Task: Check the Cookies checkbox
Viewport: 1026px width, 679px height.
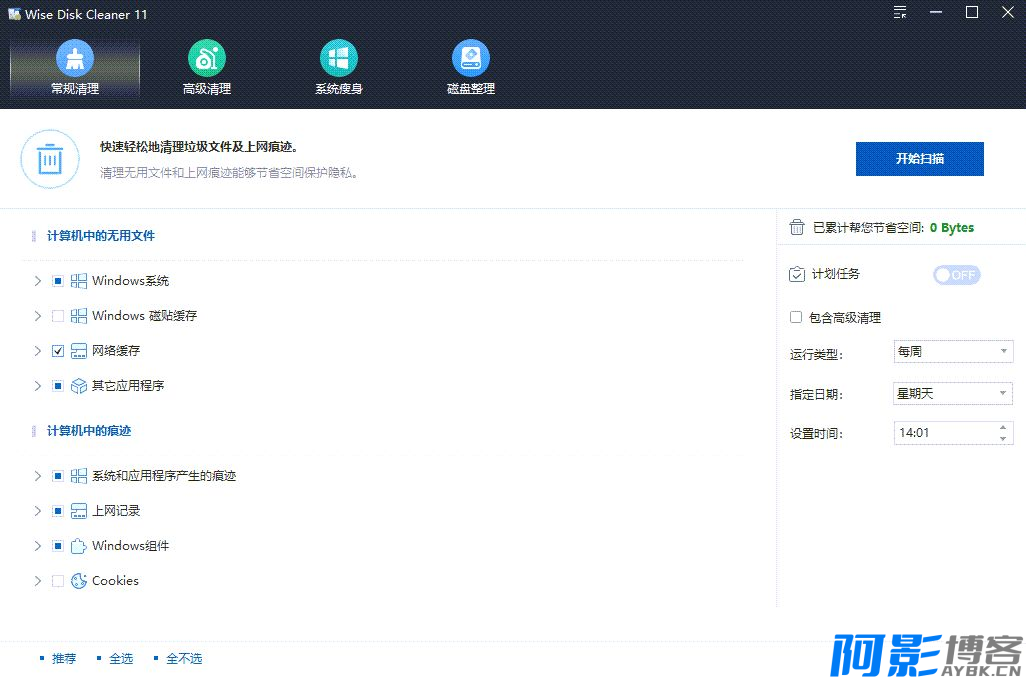Action: point(58,581)
